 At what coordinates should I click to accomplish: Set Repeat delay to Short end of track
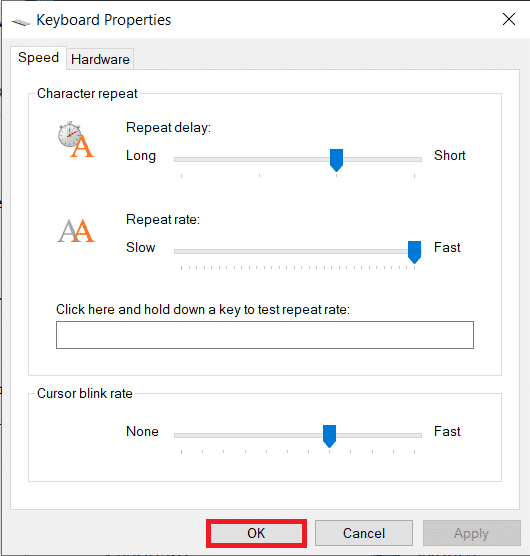coord(414,160)
